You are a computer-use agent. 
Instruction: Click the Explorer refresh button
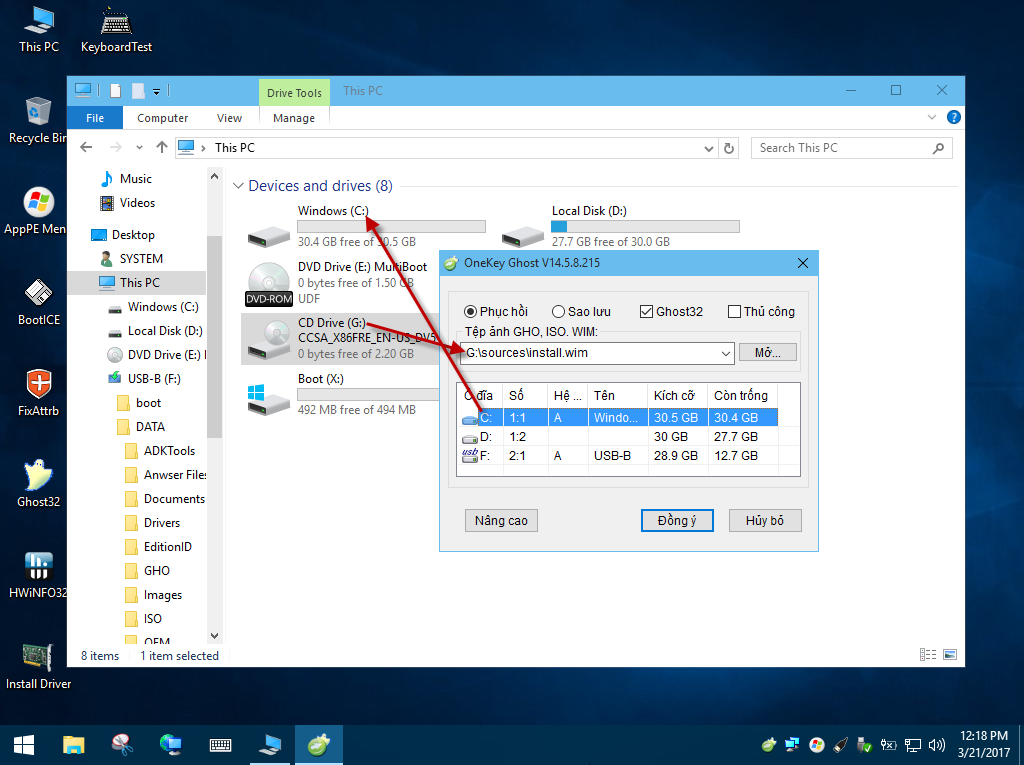pos(729,148)
